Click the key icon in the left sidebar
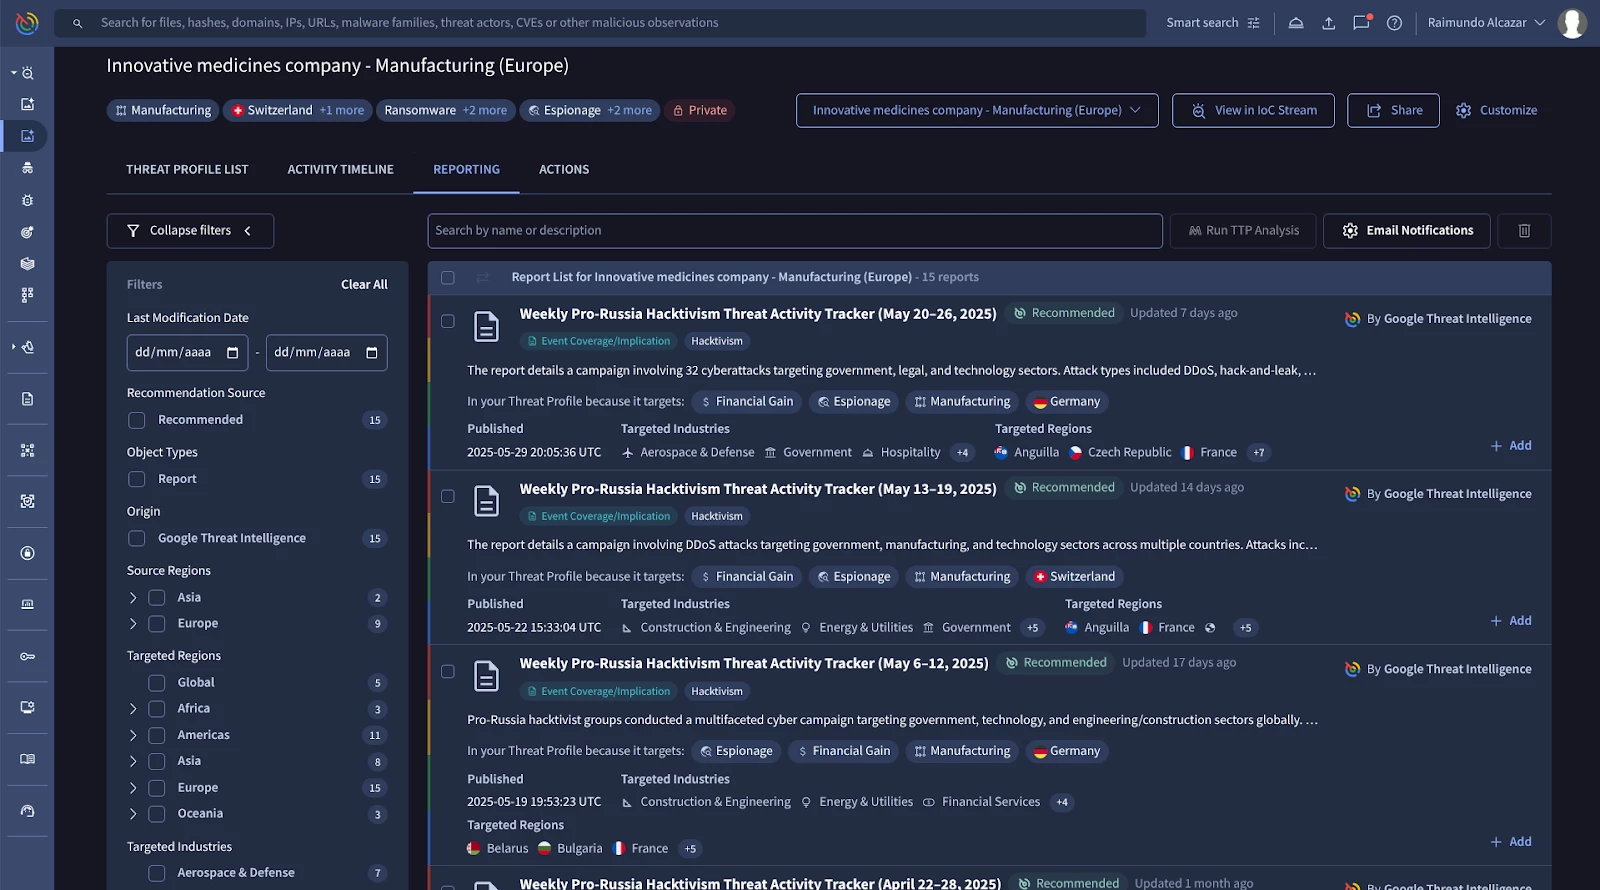This screenshot has width=1600, height=890. 27,656
